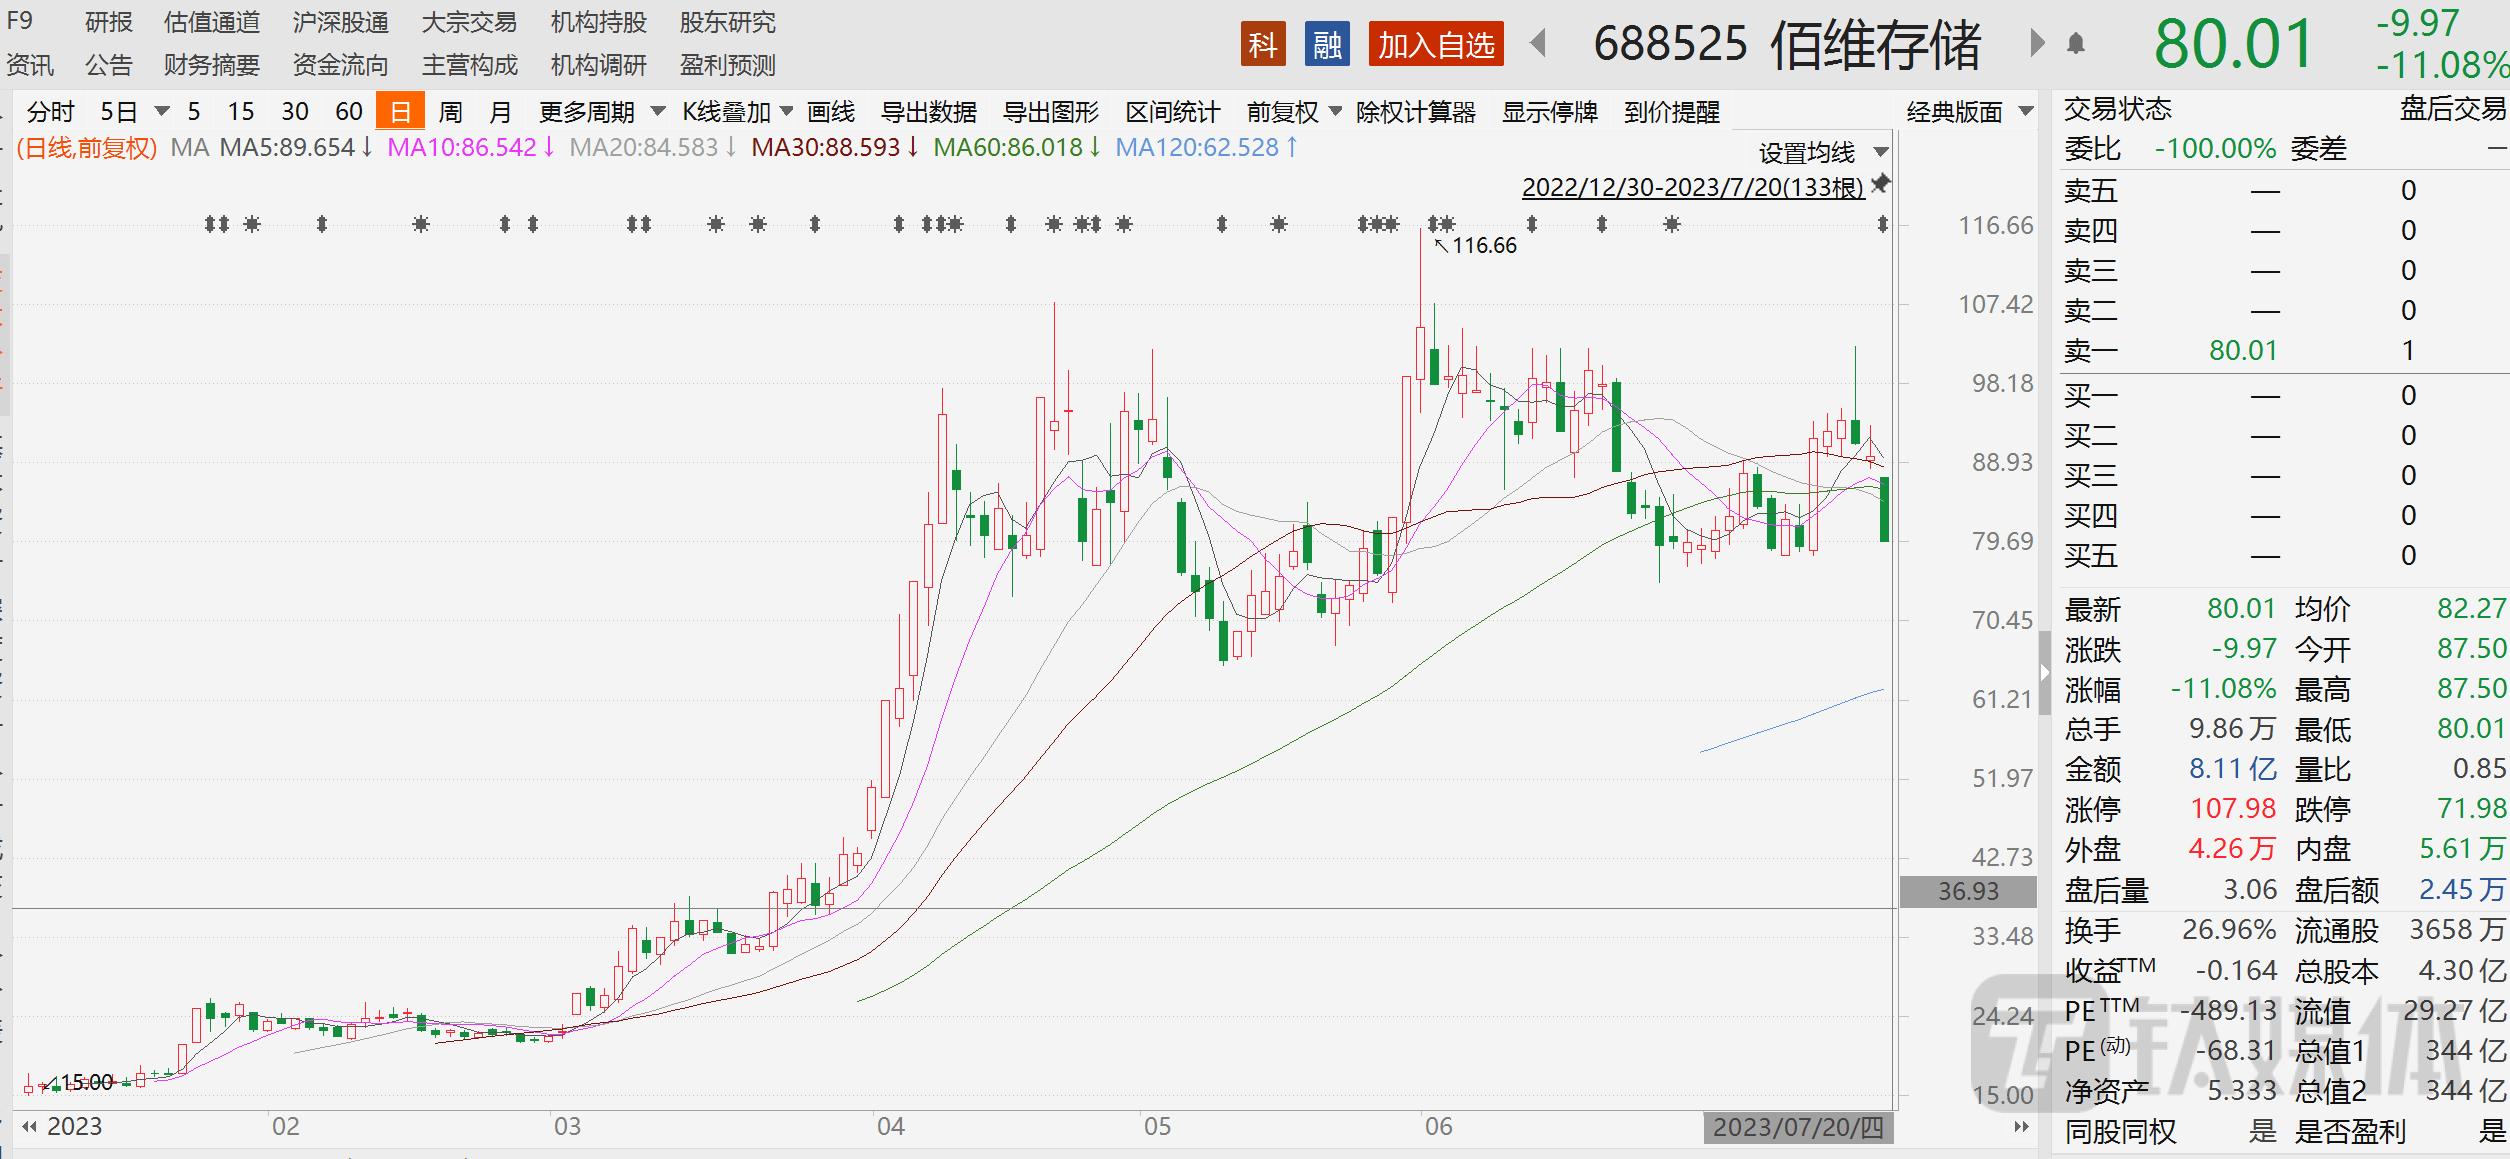The height and width of the screenshot is (1159, 2510).
Task: Click the blue 融 margin trading badge
Action: 1326,45
